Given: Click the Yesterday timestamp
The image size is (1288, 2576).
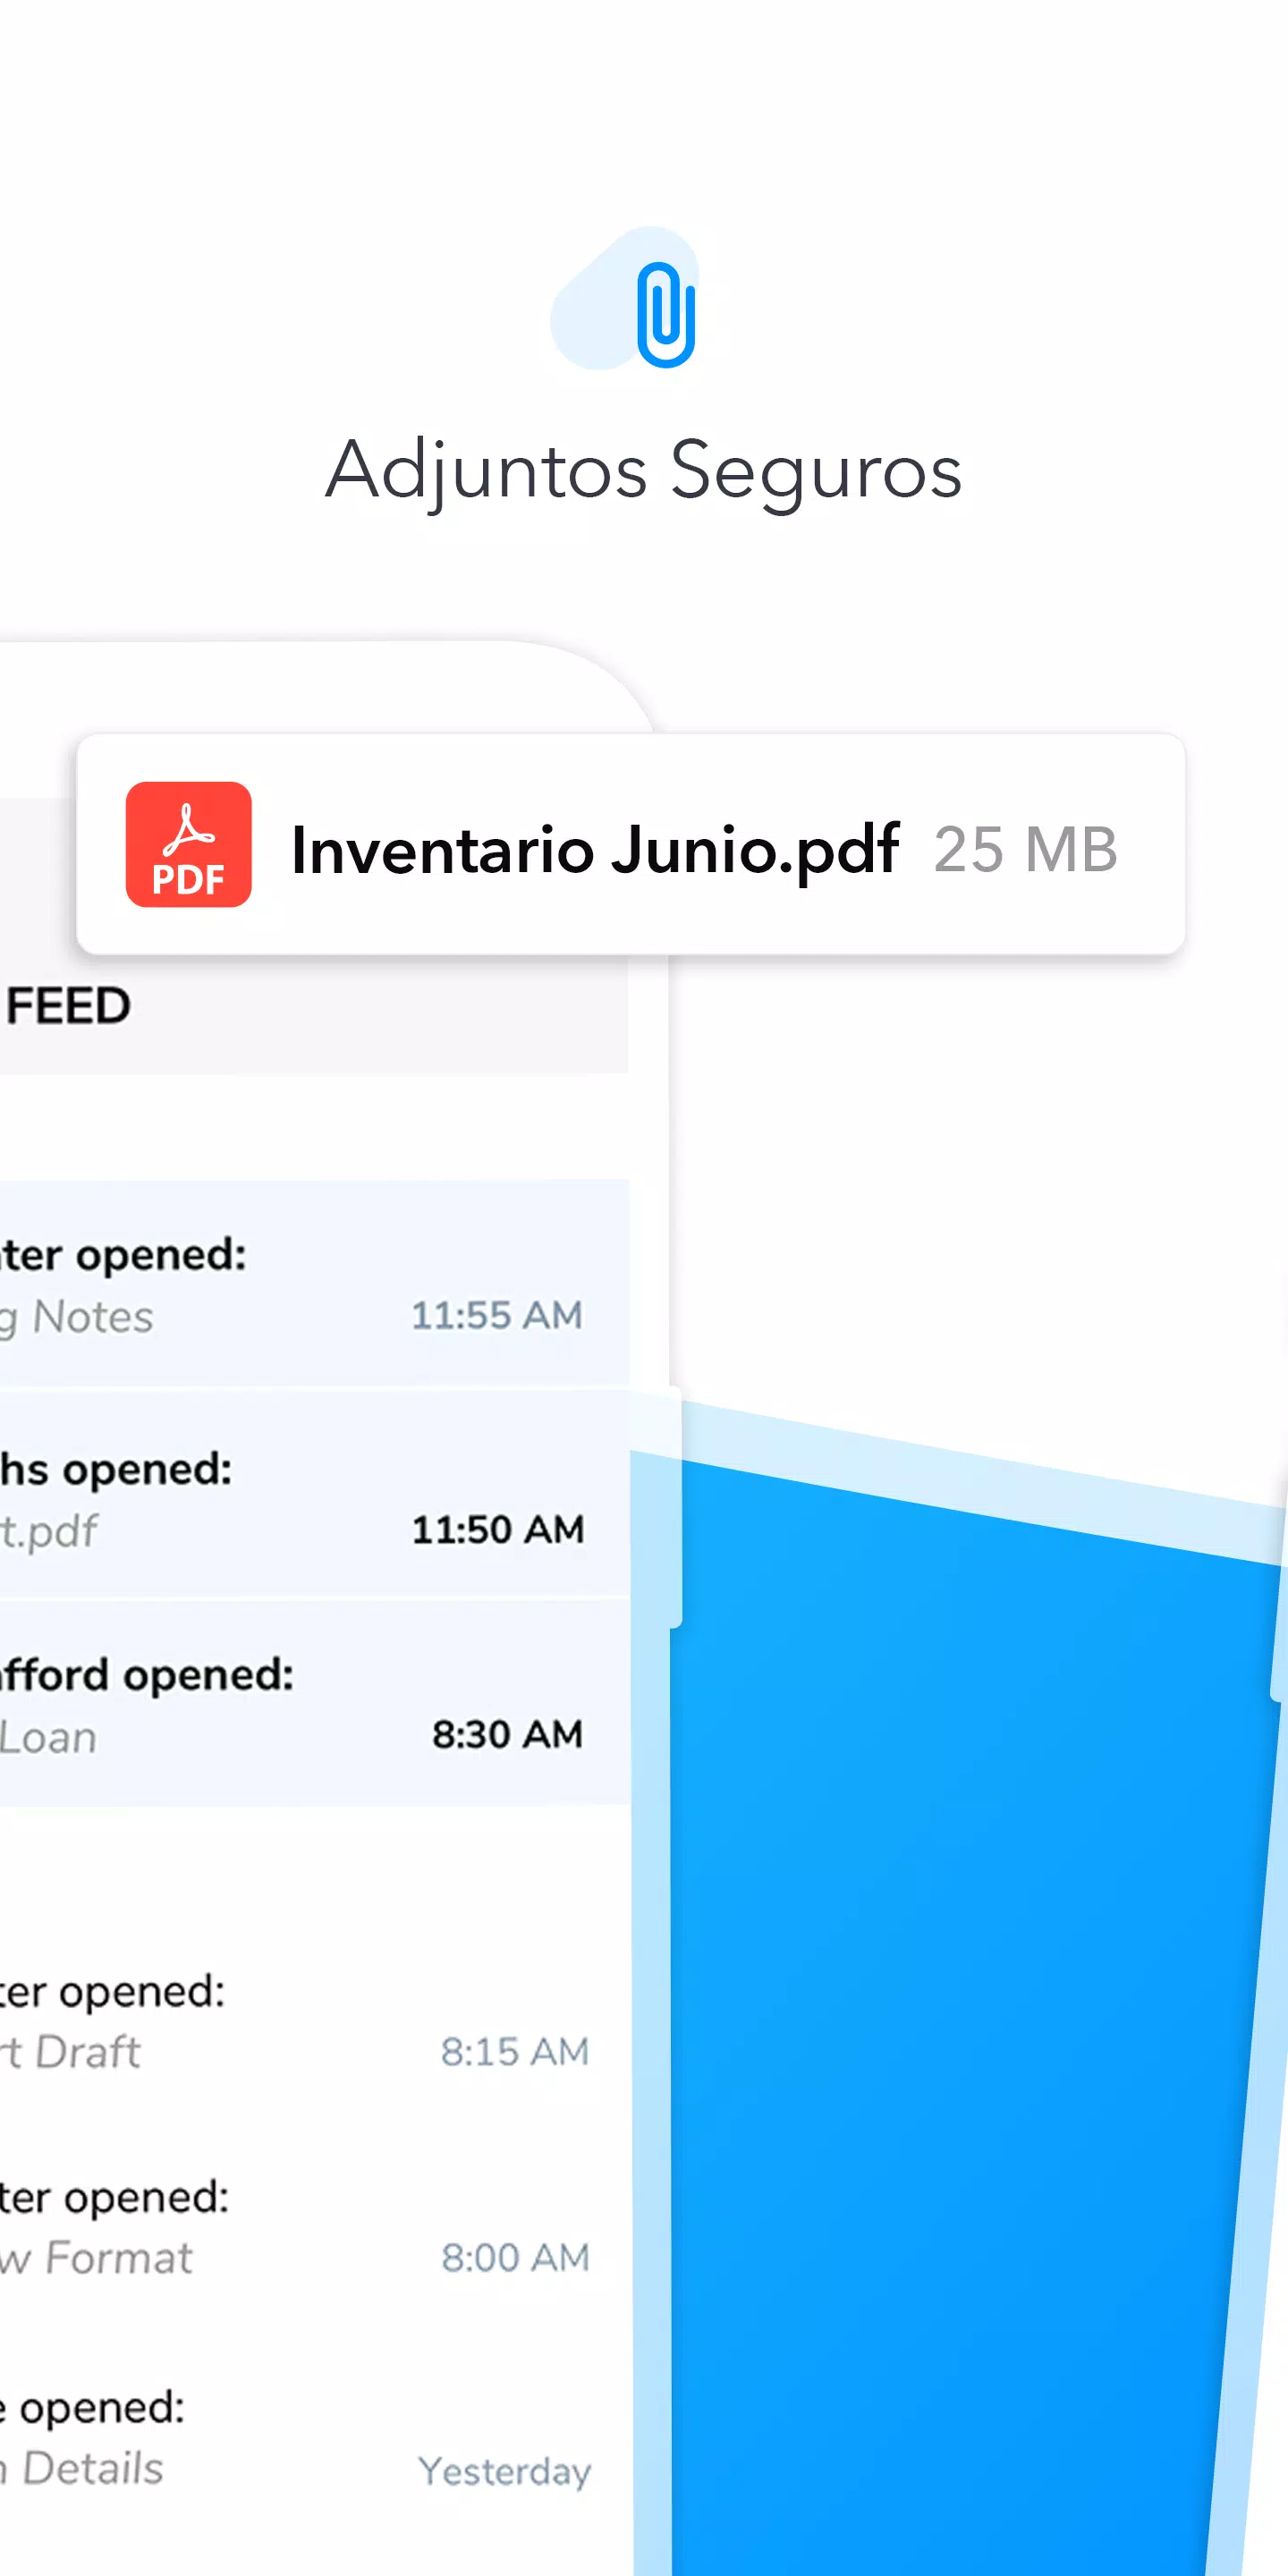Looking at the screenshot, I should pos(505,2471).
